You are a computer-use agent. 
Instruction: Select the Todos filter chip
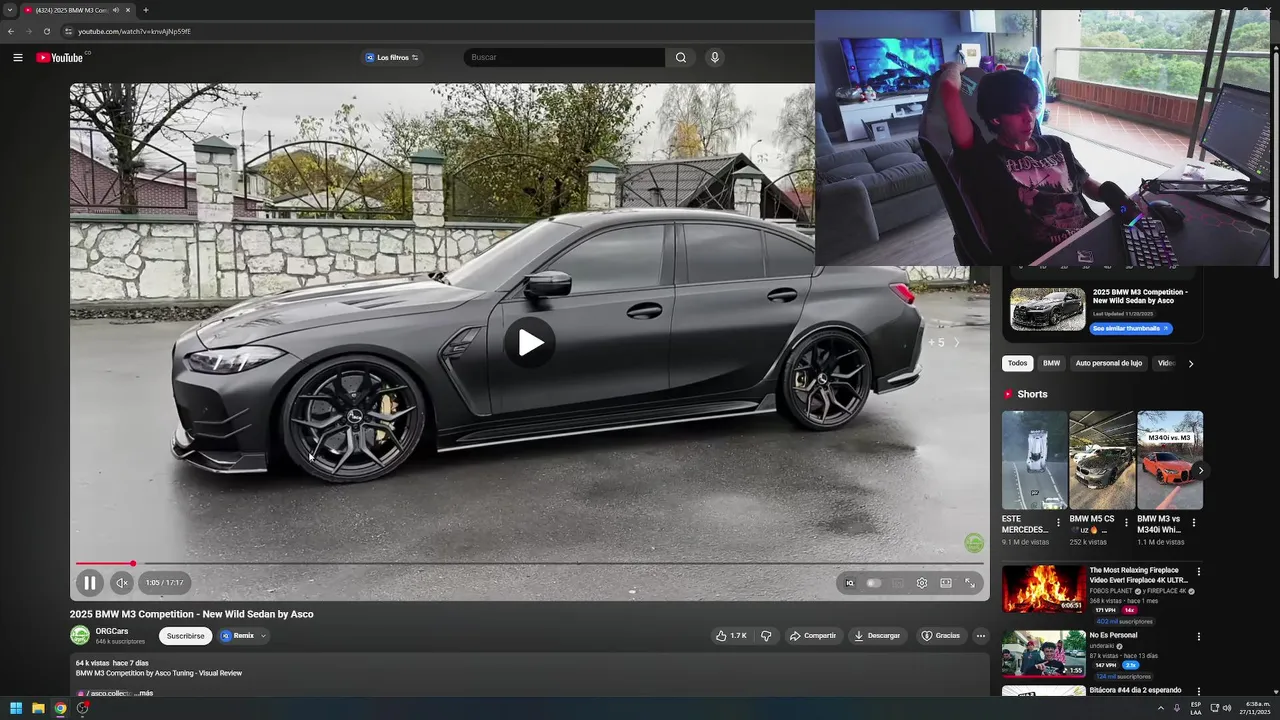click(x=1017, y=363)
